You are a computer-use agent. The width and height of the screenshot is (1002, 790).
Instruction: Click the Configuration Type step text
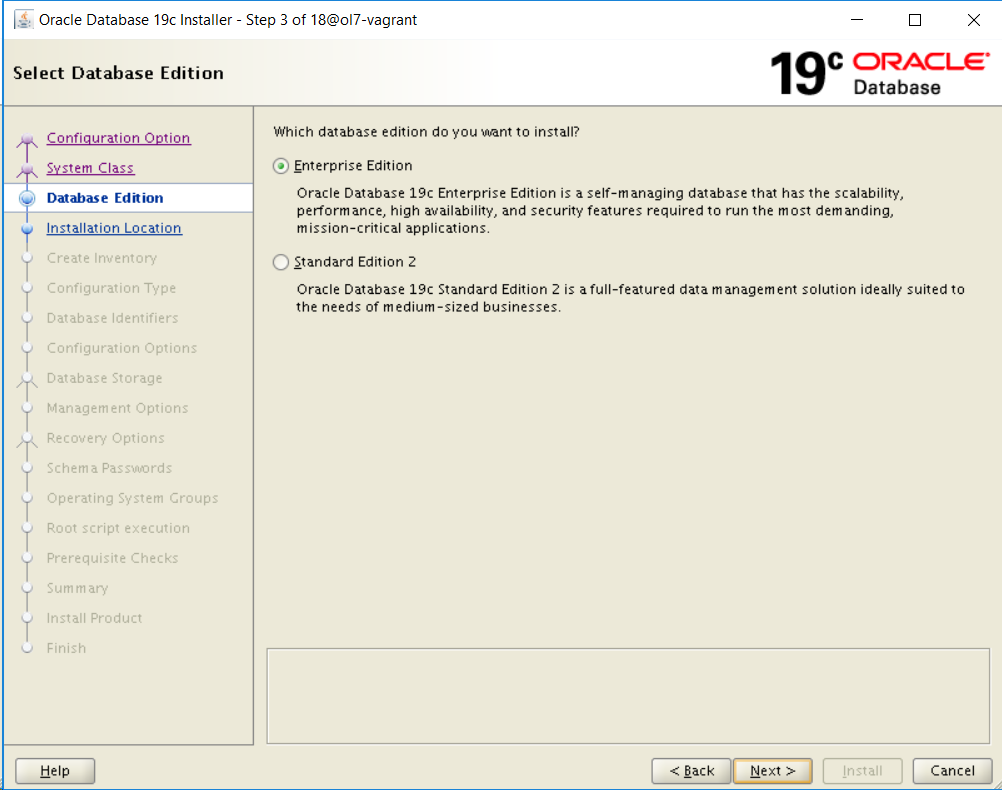[x=111, y=288]
